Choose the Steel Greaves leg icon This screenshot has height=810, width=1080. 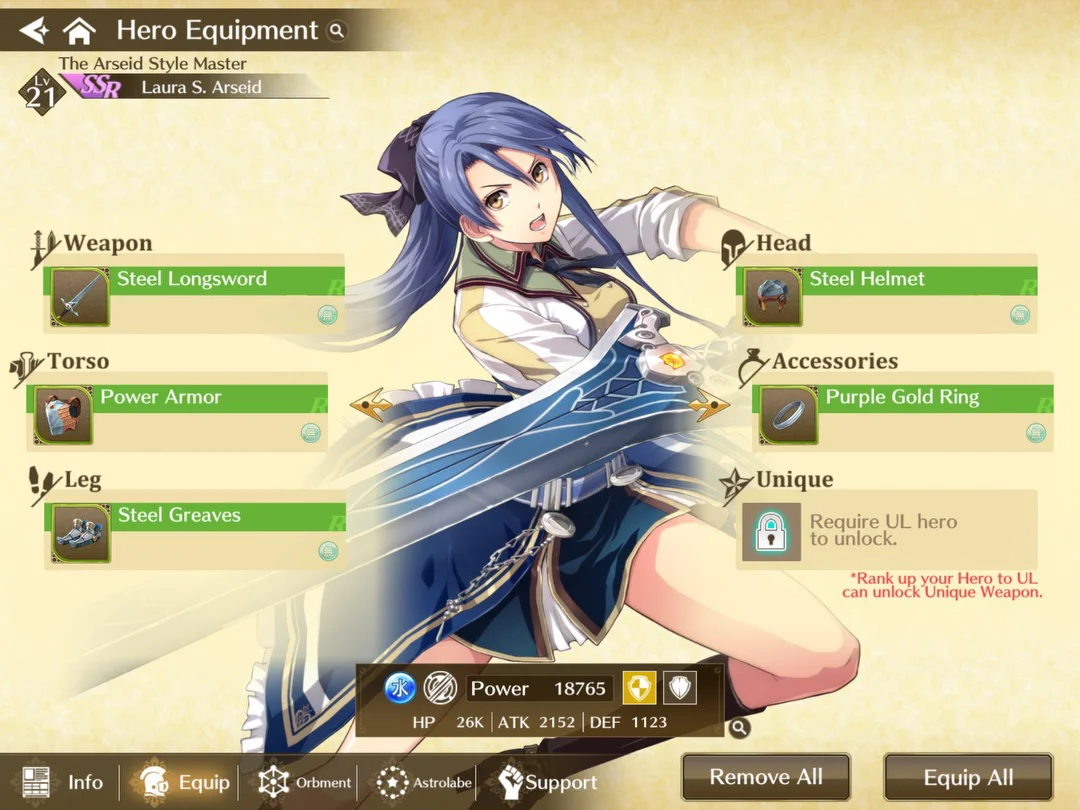click(x=81, y=534)
